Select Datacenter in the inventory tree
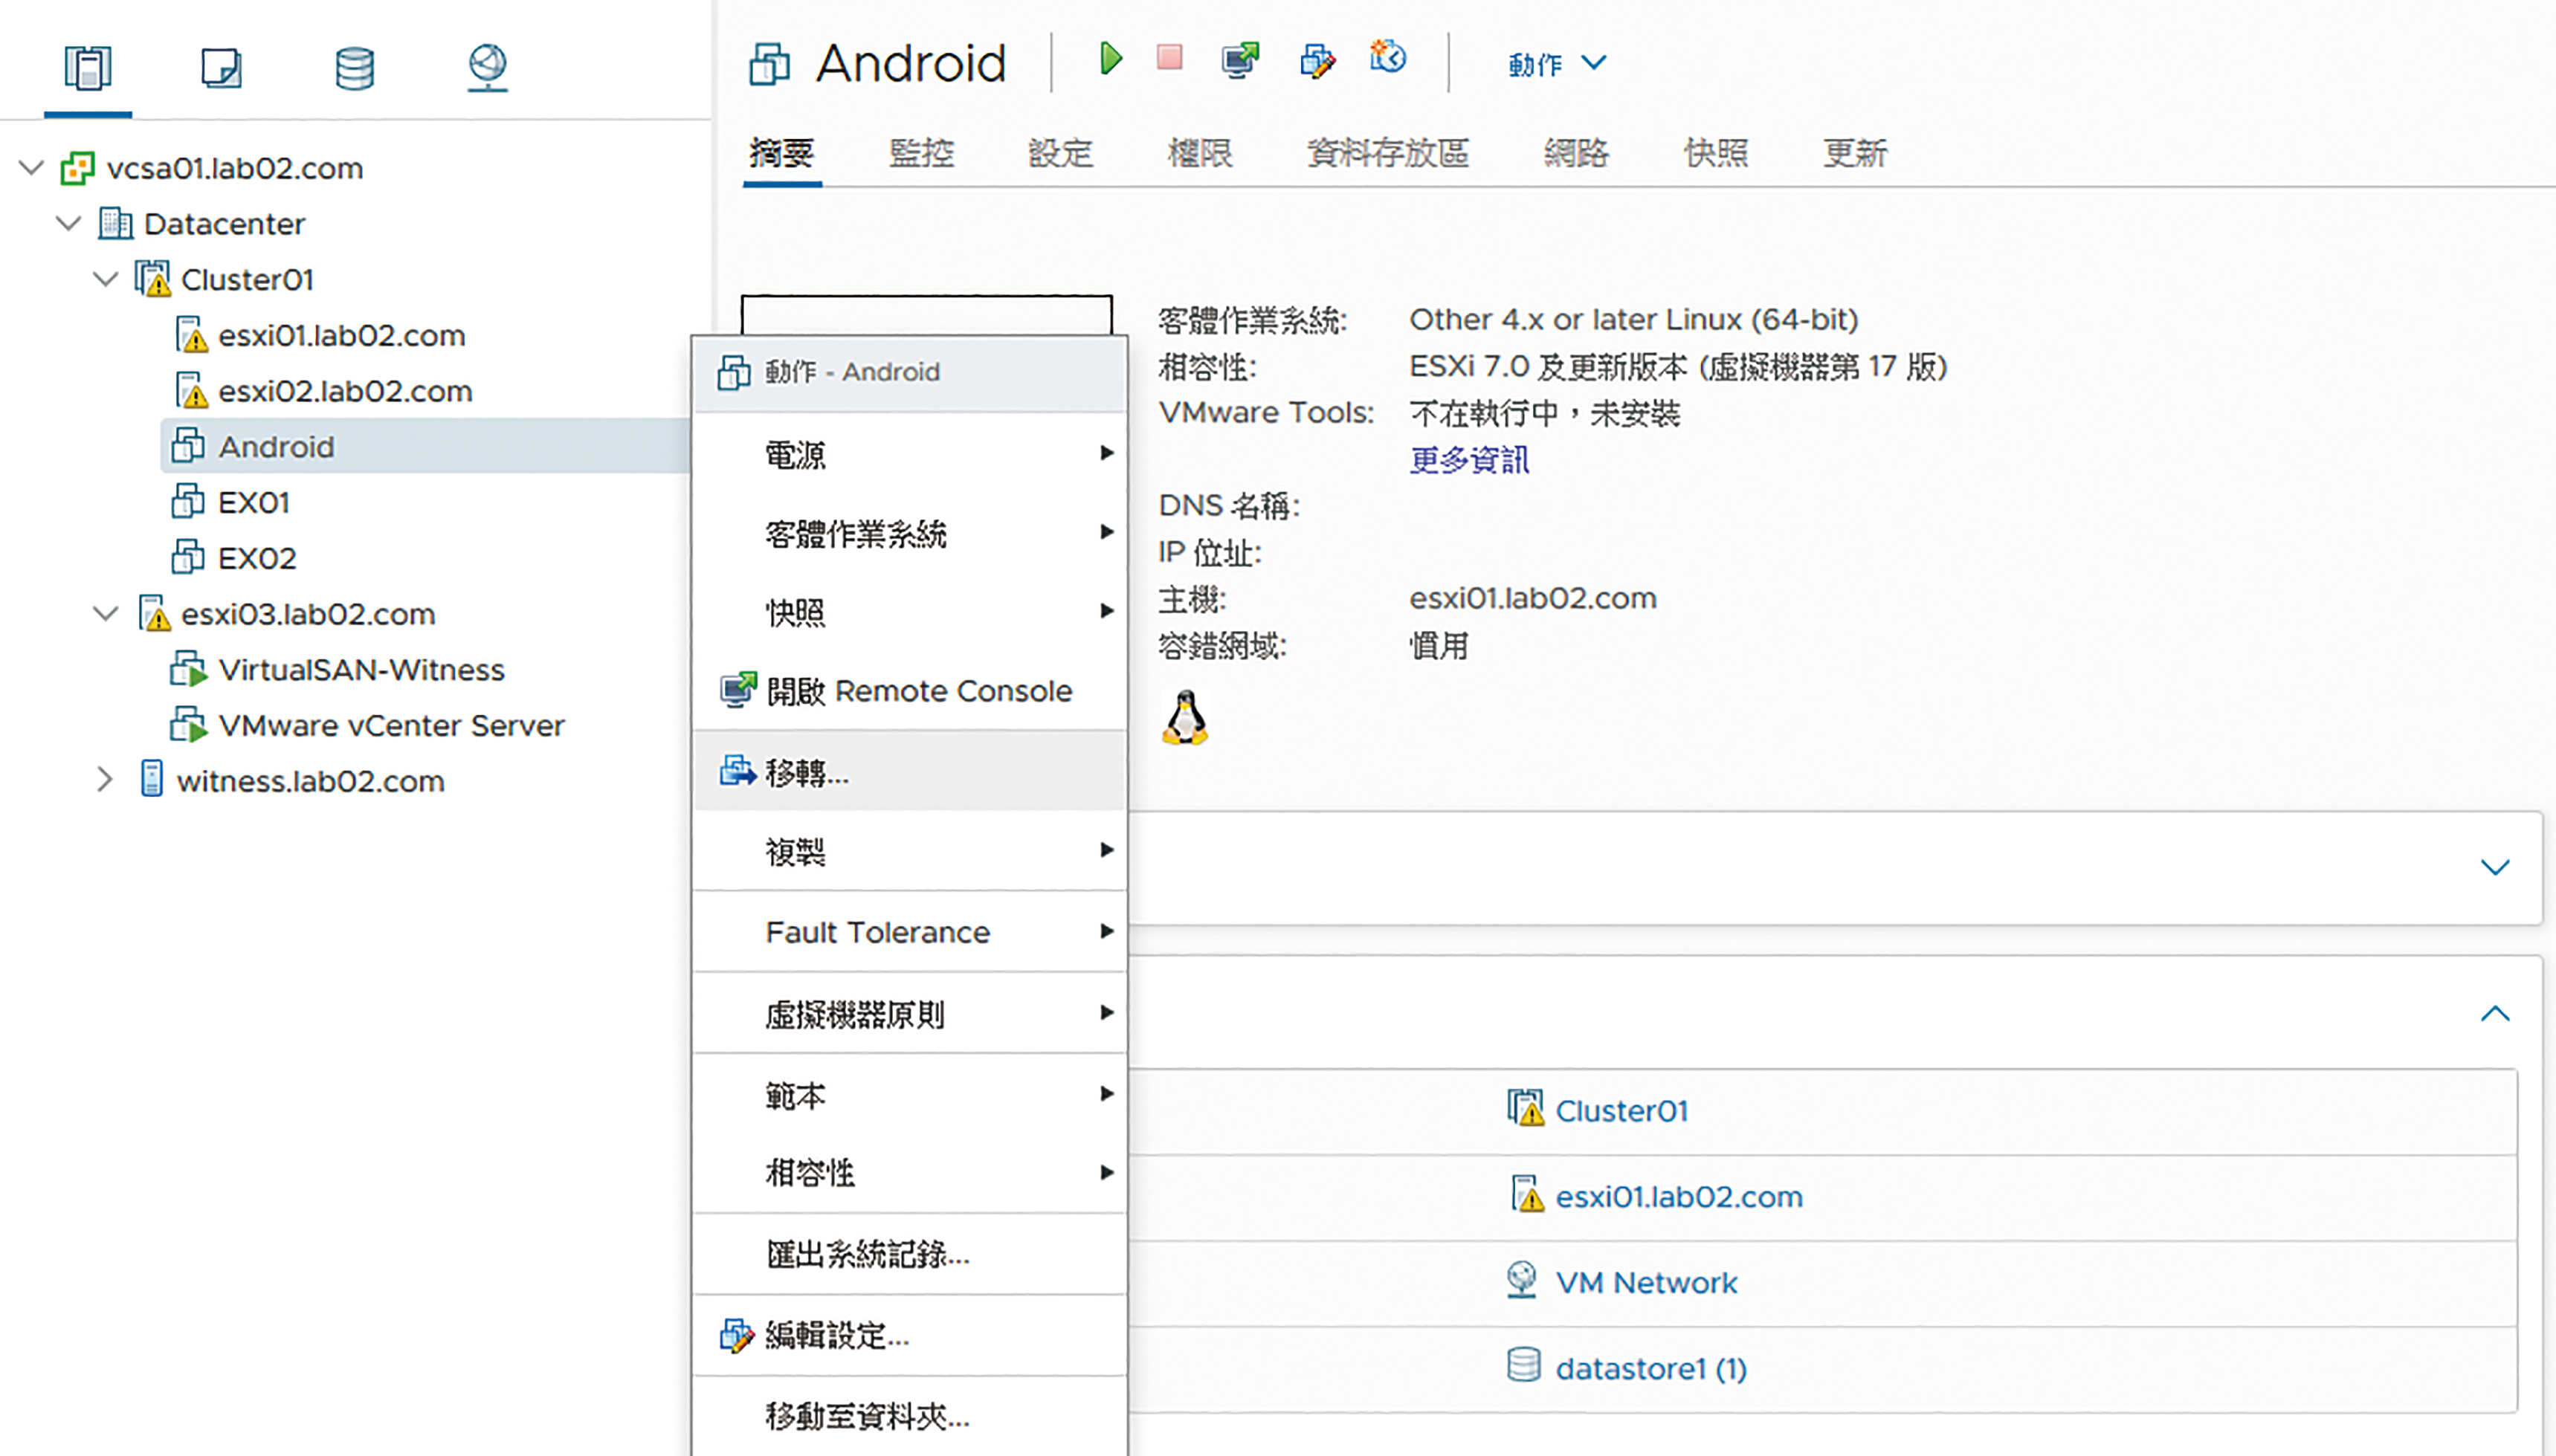The height and width of the screenshot is (1456, 2556). (x=224, y=223)
